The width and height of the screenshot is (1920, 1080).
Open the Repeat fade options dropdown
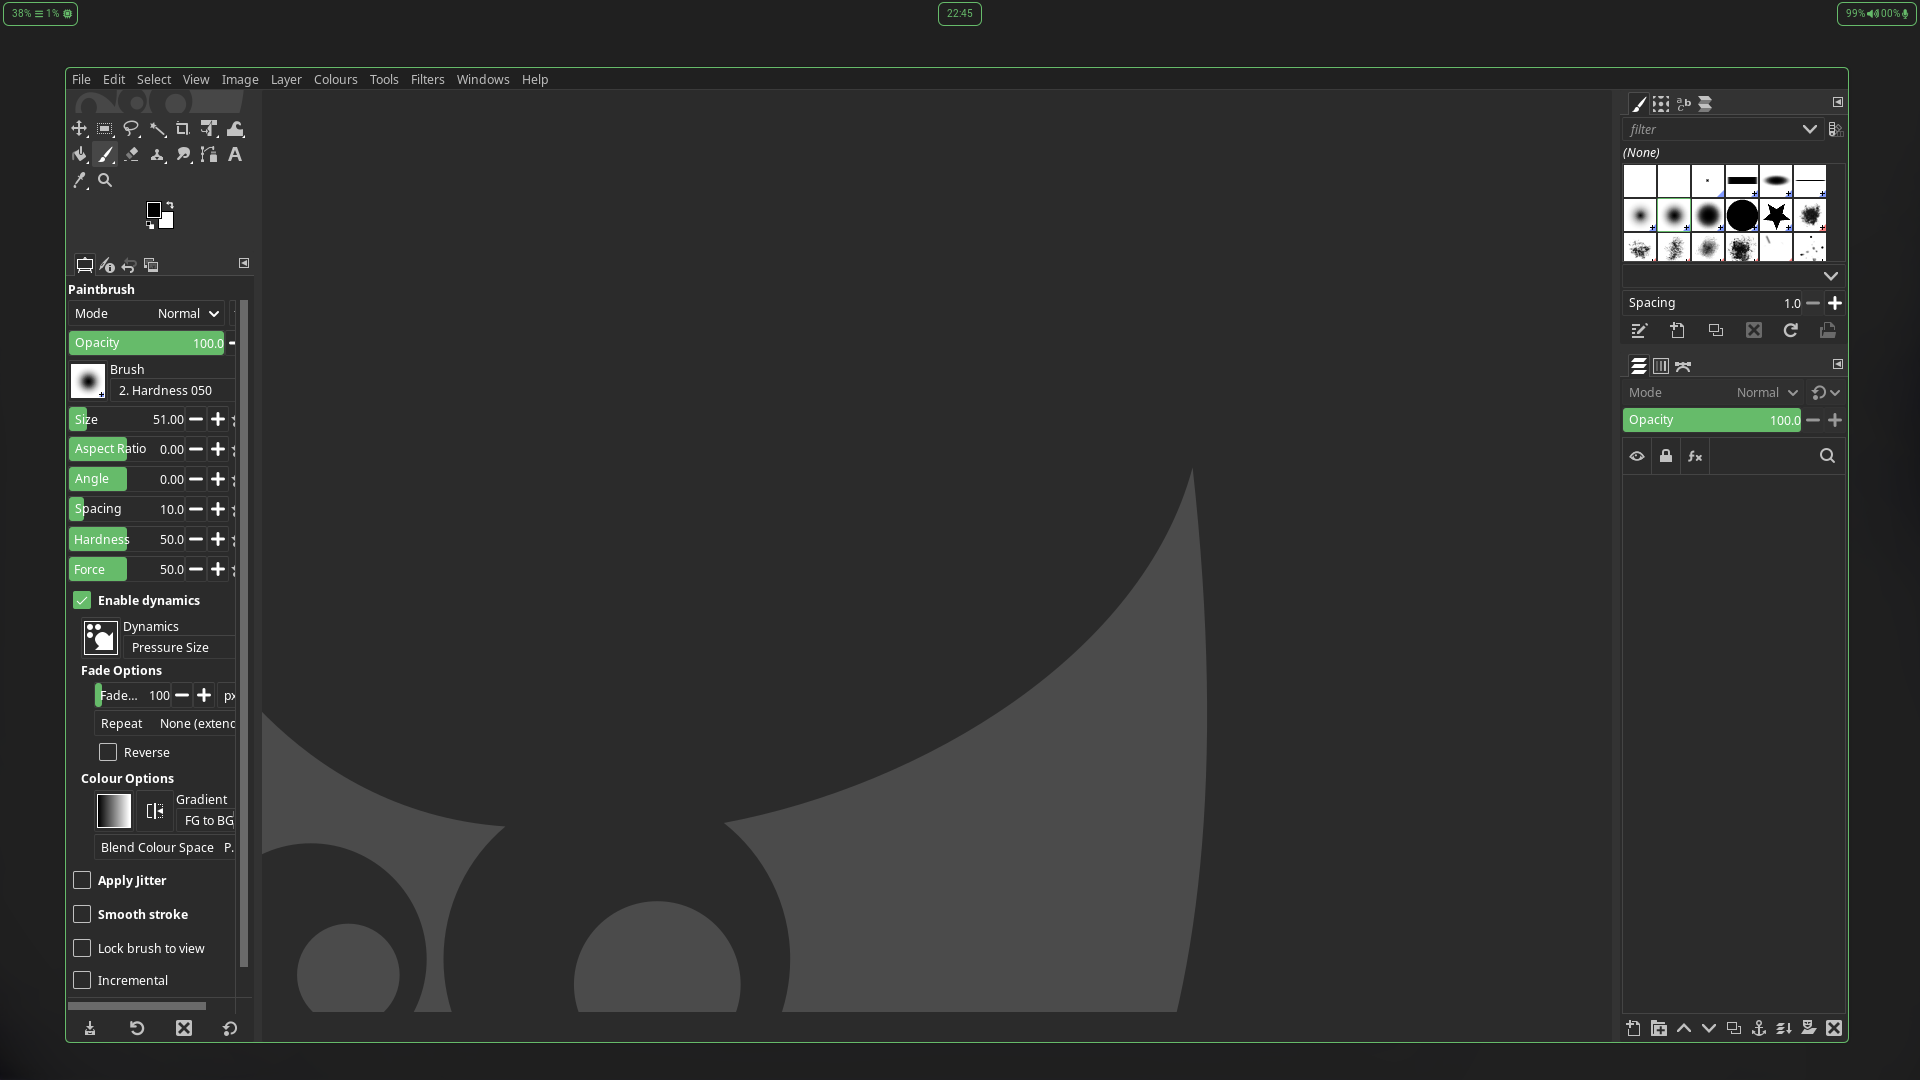point(197,723)
